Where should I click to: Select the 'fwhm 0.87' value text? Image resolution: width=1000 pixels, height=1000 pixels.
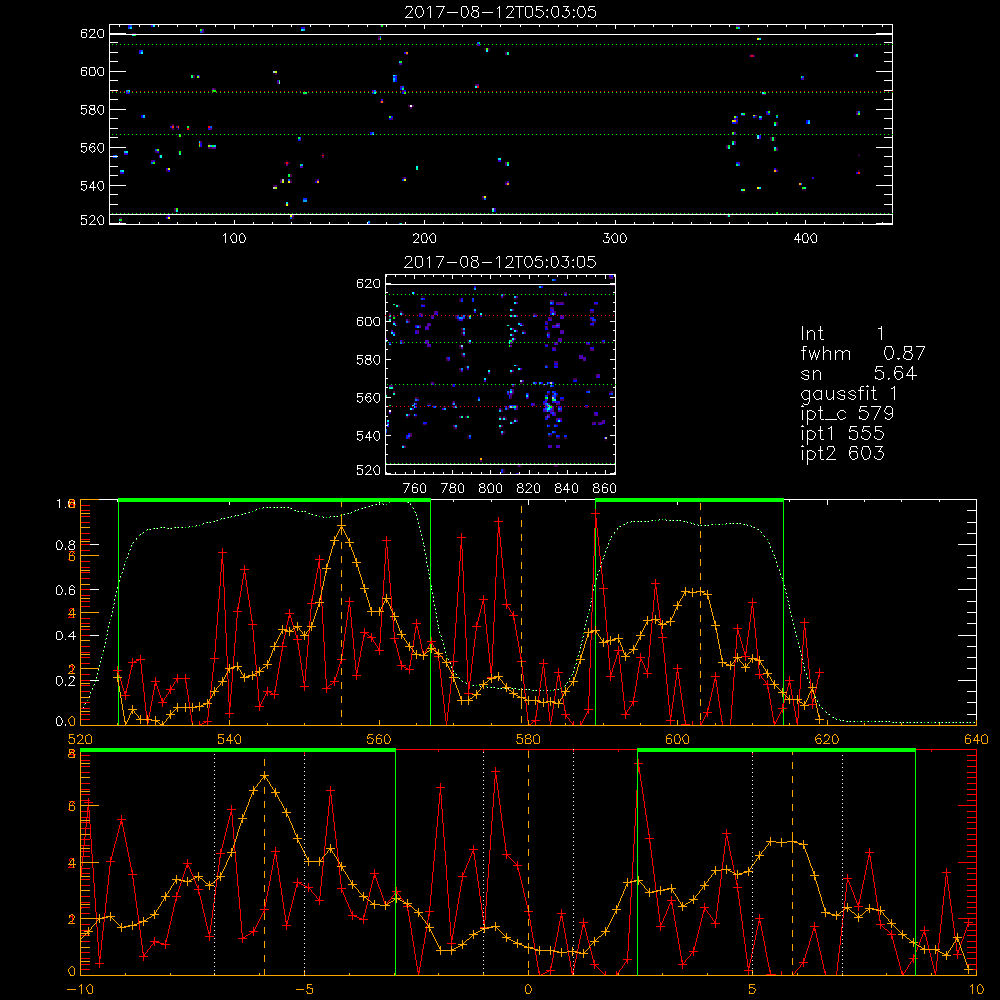point(863,353)
